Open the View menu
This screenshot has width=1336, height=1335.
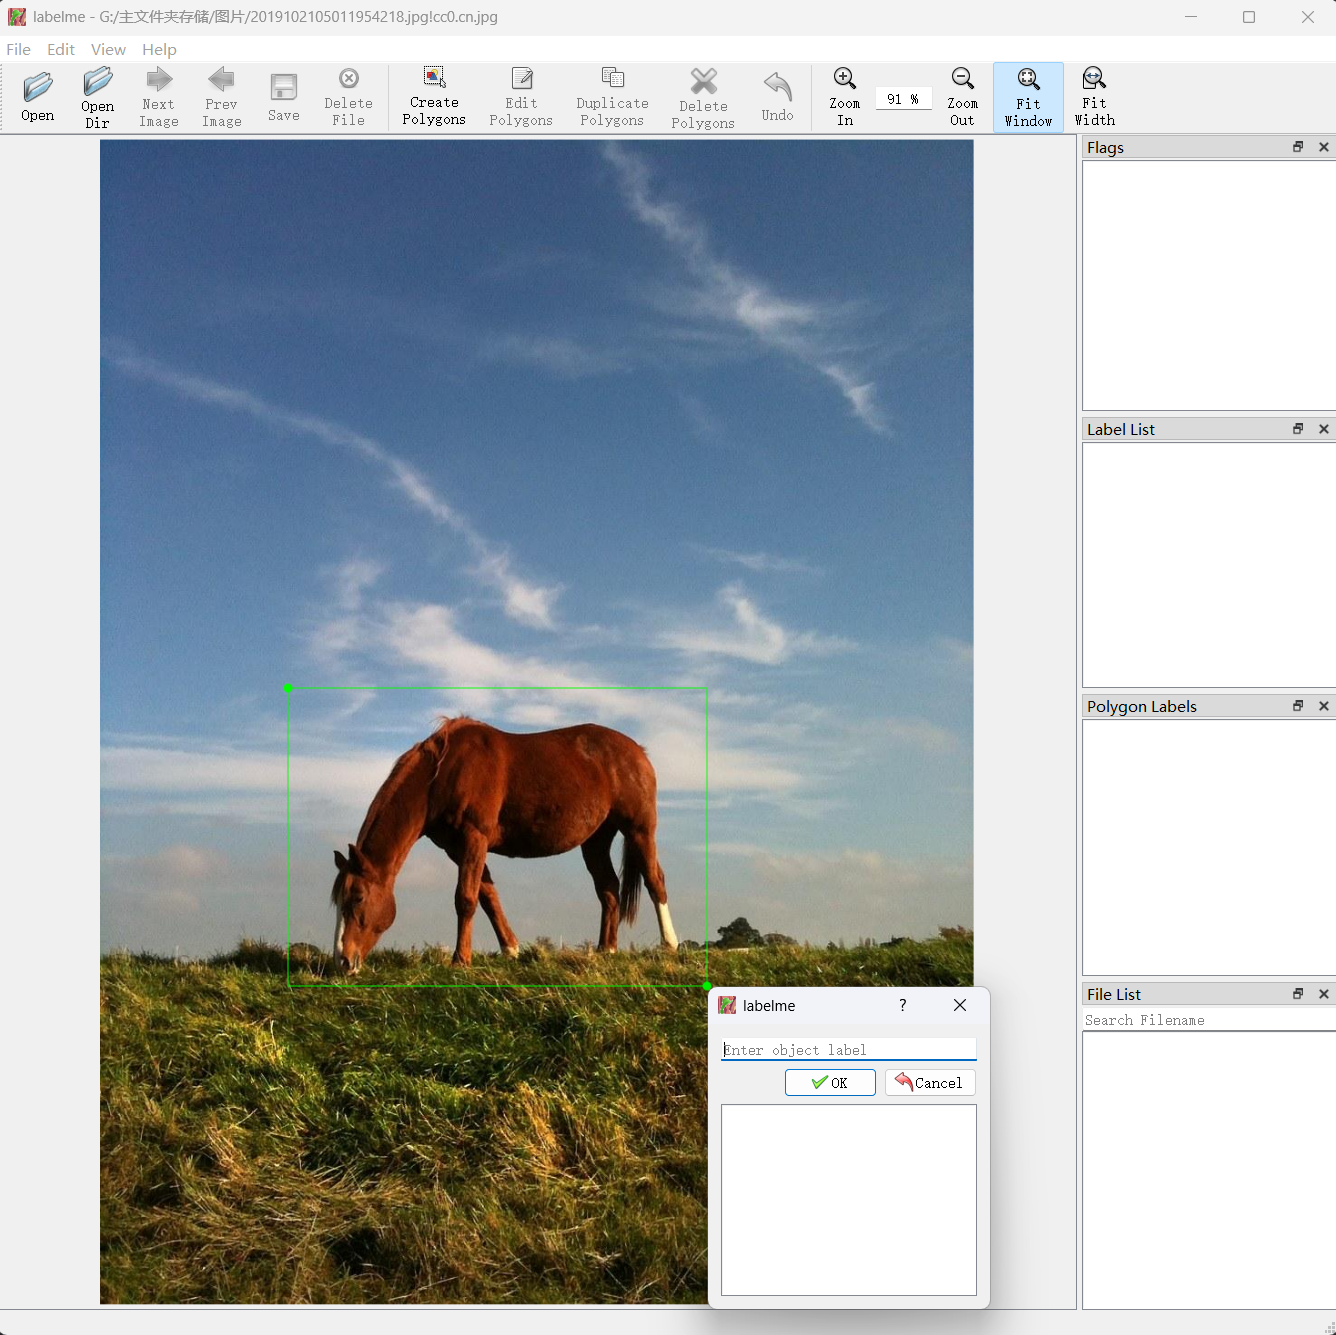[x=108, y=49]
